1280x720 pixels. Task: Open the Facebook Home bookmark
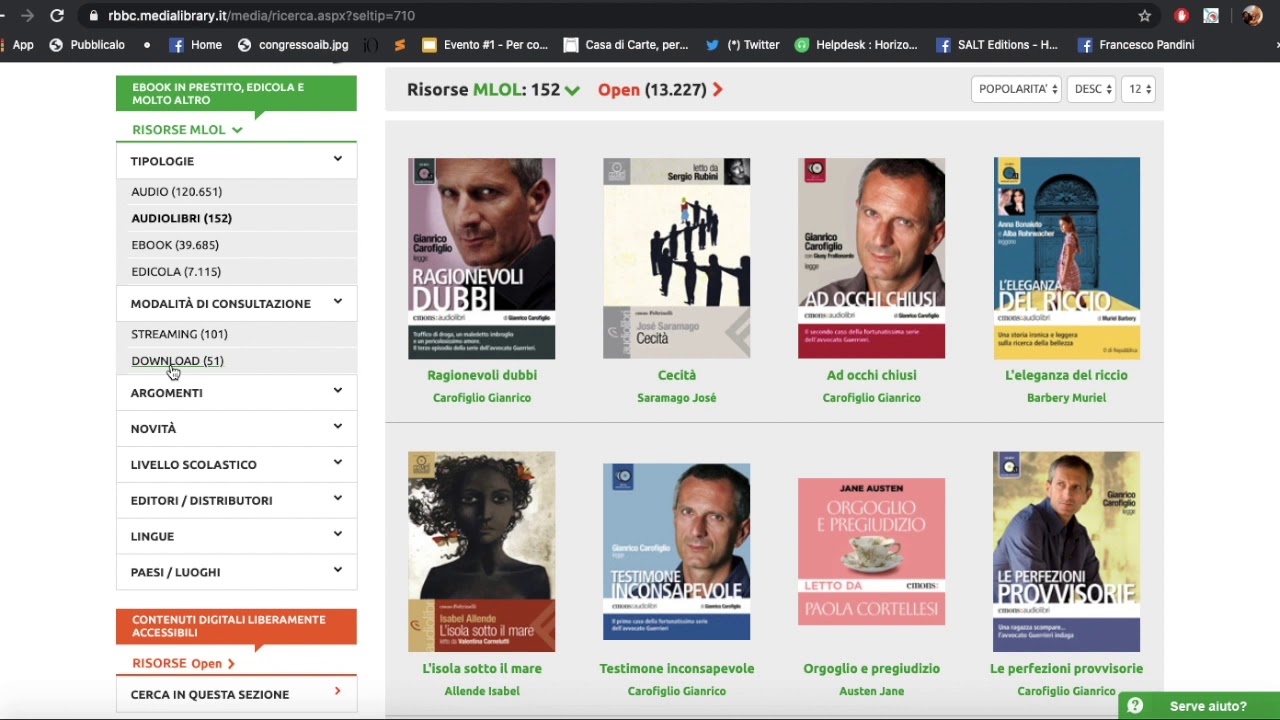[x=196, y=45]
